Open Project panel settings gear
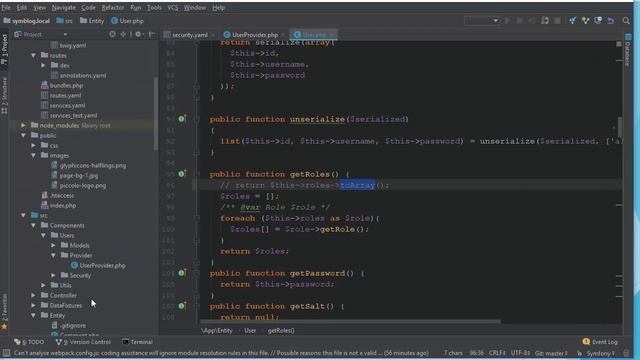Image resolution: width=640 pixels, height=360 pixels. pos(138,34)
